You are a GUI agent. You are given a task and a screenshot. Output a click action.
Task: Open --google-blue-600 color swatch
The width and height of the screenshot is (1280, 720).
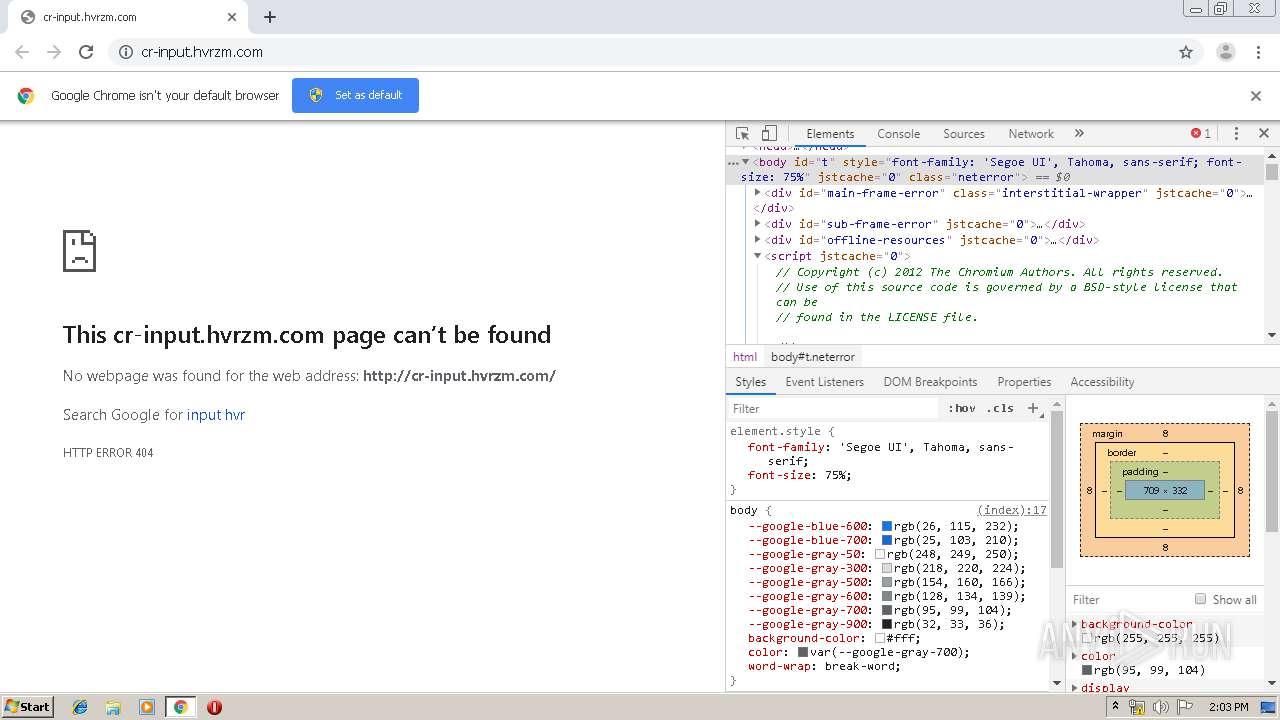tap(886, 526)
